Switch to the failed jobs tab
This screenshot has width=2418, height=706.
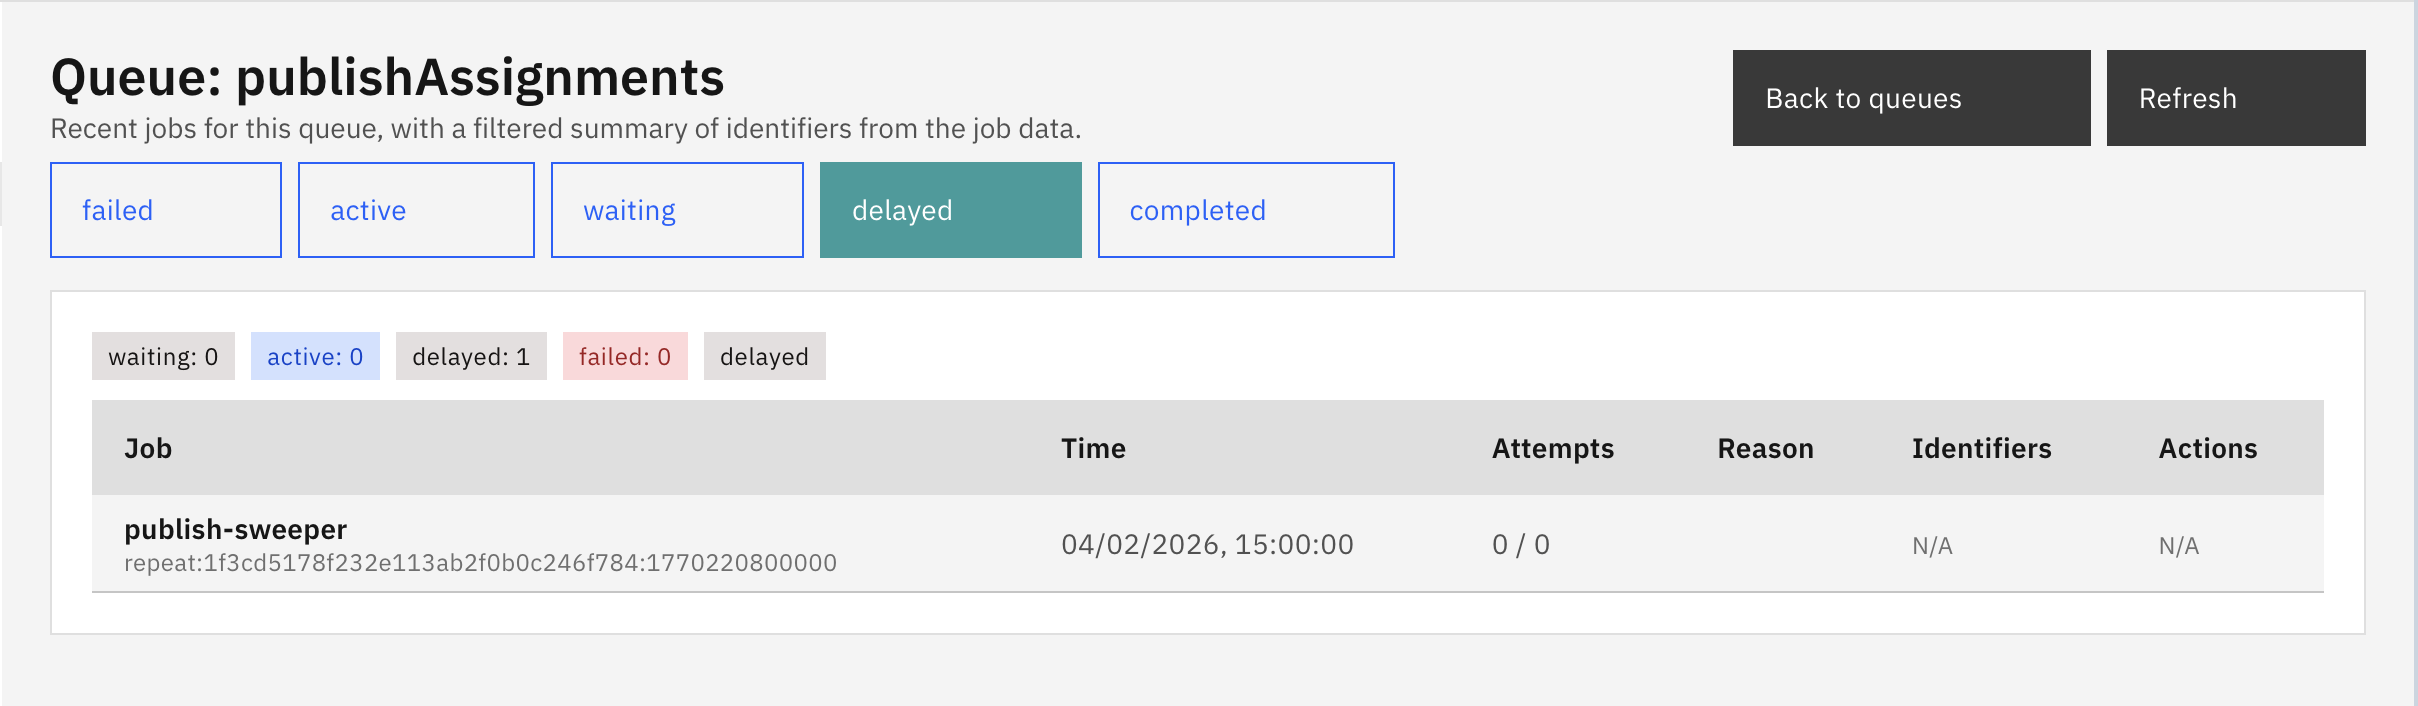point(166,210)
